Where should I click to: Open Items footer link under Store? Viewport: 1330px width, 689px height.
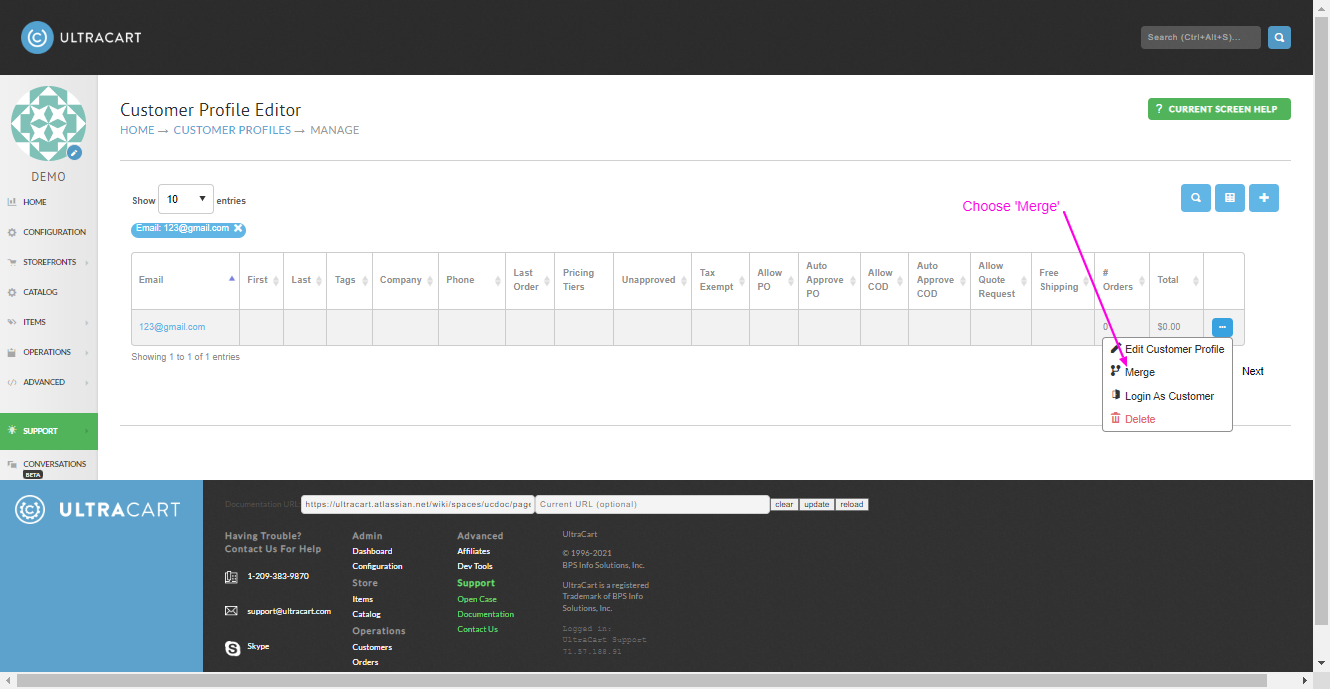362,599
